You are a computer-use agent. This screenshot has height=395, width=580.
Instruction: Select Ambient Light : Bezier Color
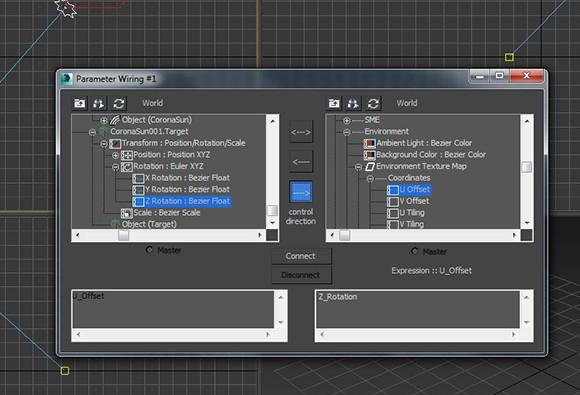pyautogui.click(x=424, y=143)
